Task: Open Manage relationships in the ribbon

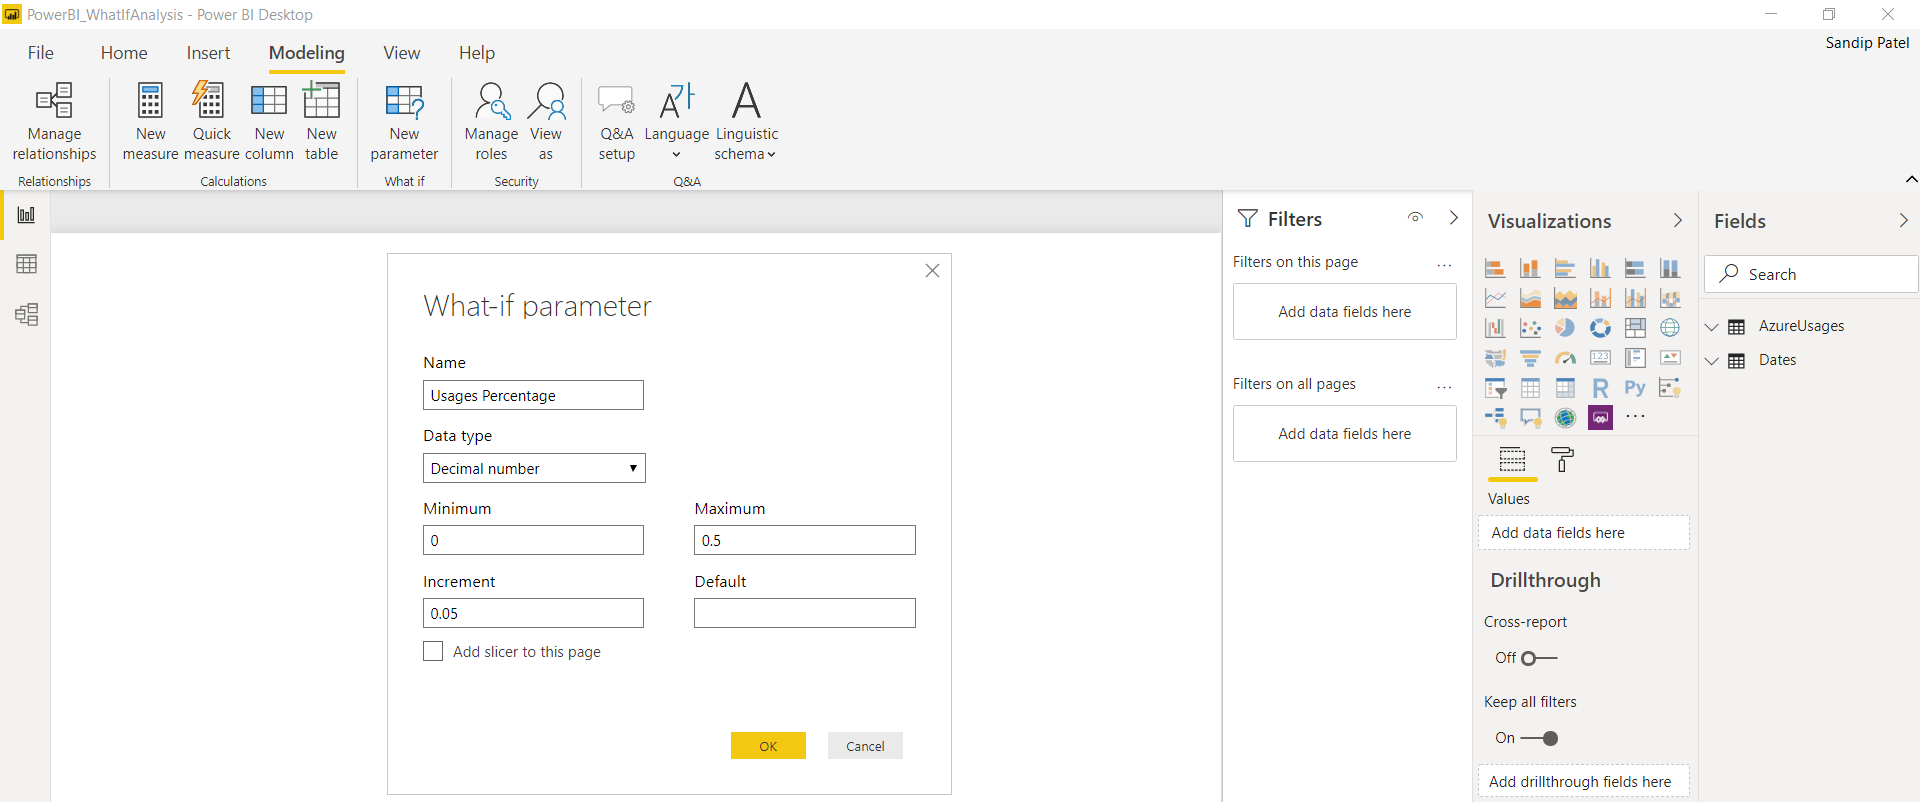Action: (54, 122)
